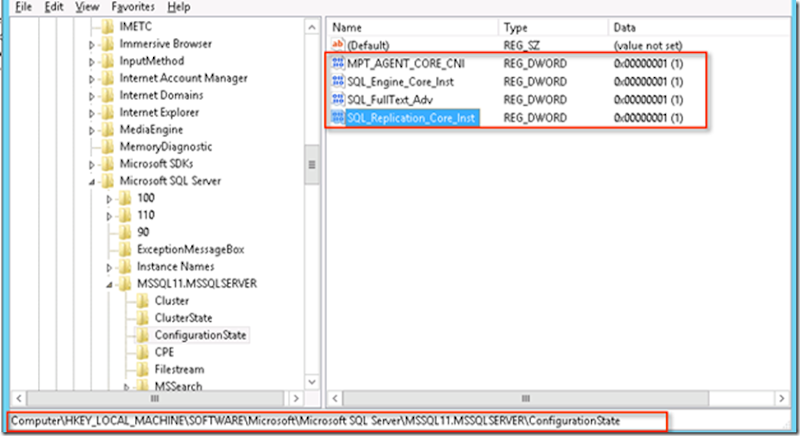Viewport: 800px width, 436px height.
Task: Collapse the Microsoft SQL Server key
Action: (x=92, y=182)
